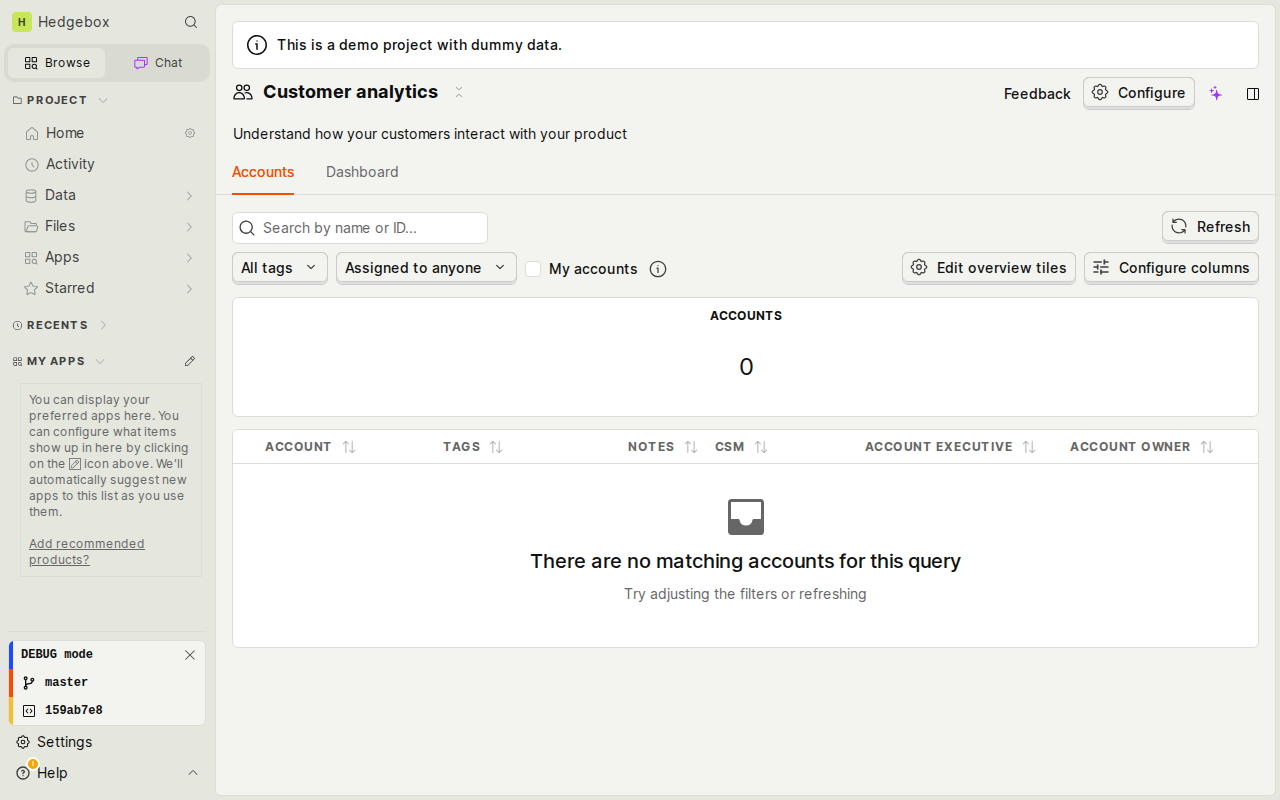Focus the Search by name or ID field
Image resolution: width=1280 pixels, height=800 pixels.
pyautogui.click(x=360, y=228)
